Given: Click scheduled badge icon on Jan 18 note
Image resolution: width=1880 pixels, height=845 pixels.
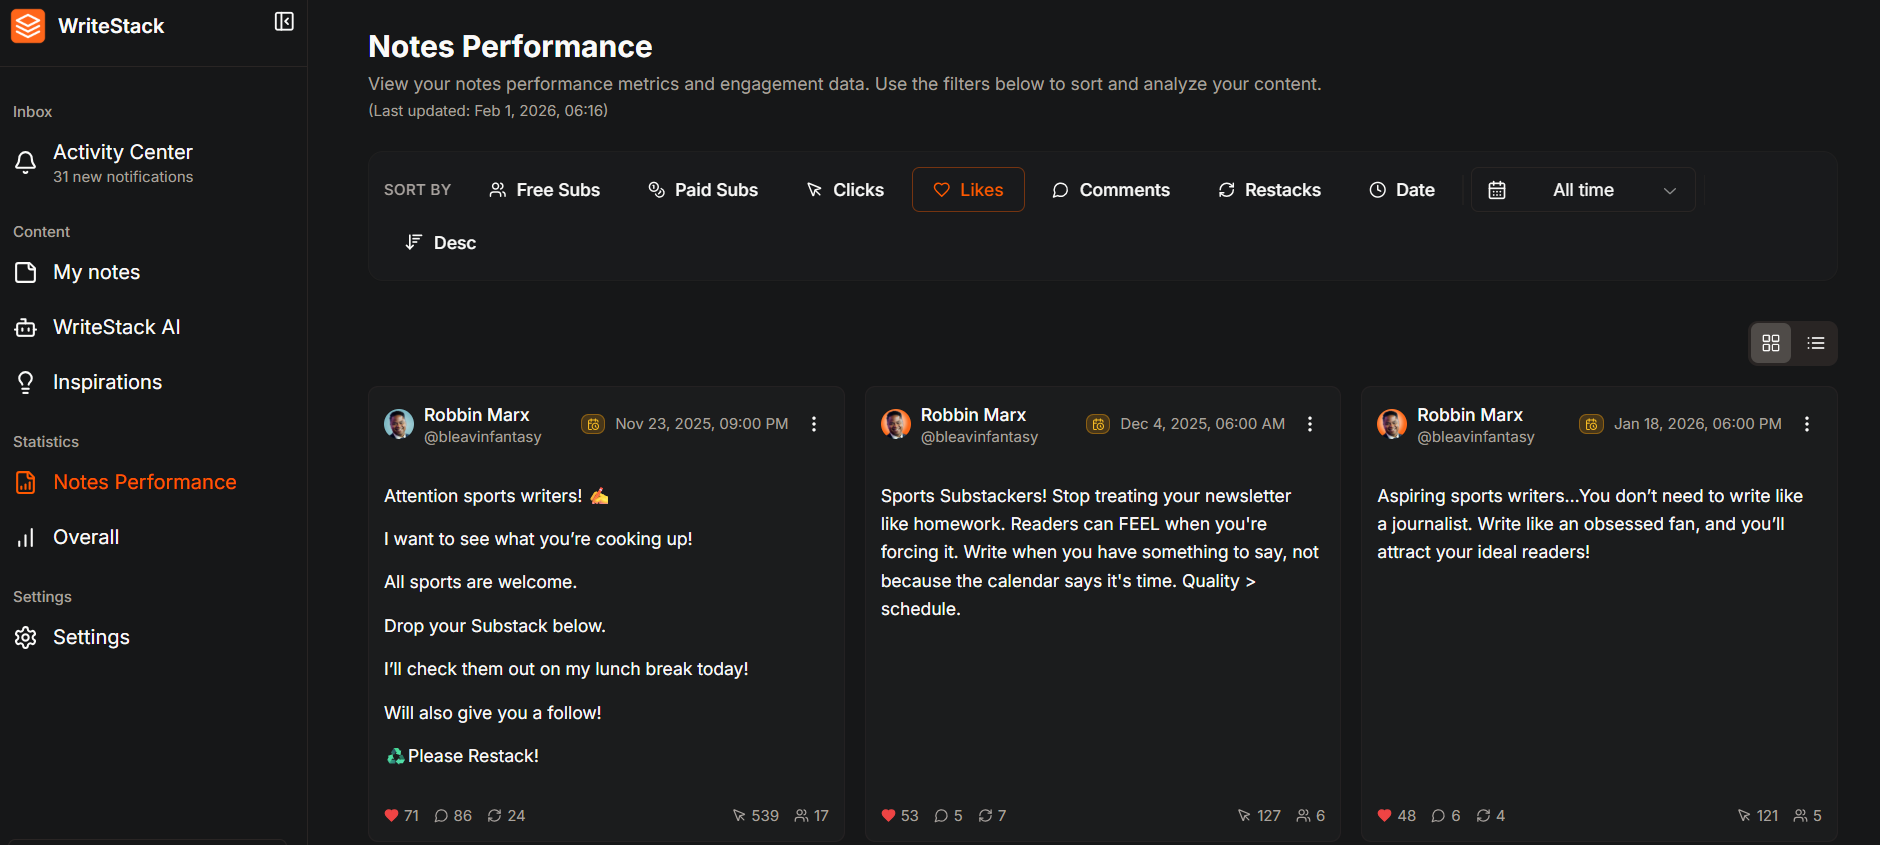Looking at the screenshot, I should 1591,424.
